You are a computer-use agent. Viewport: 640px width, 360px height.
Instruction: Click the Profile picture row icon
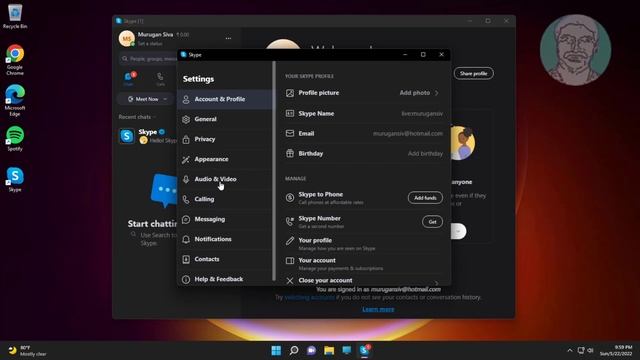coord(290,93)
